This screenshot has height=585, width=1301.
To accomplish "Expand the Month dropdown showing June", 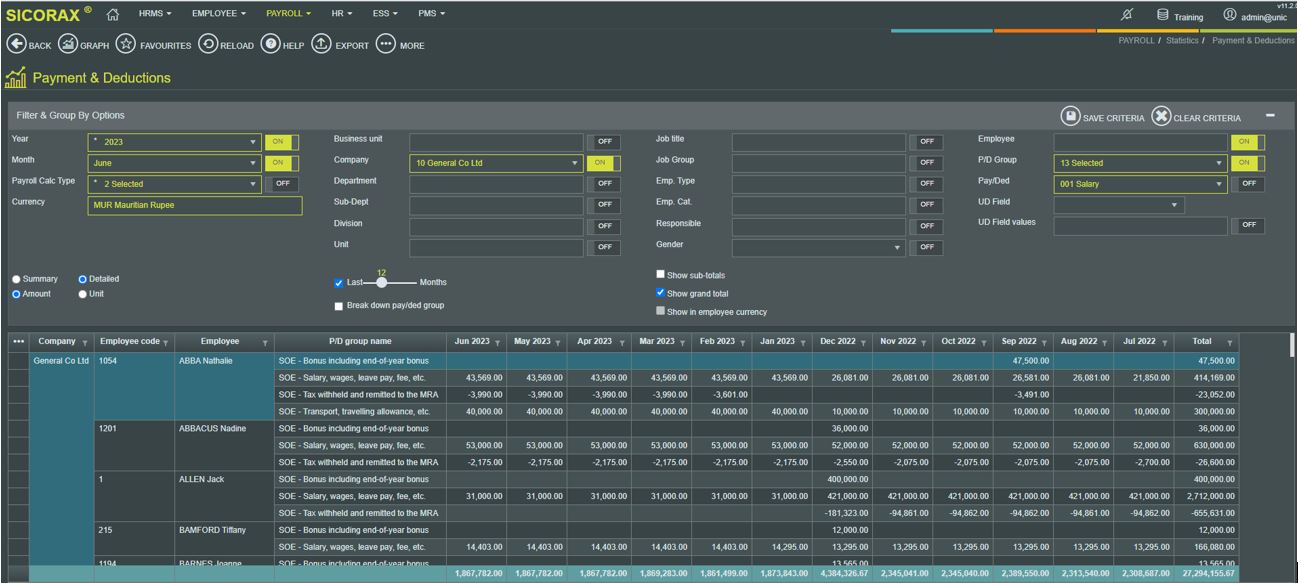I will point(174,163).
